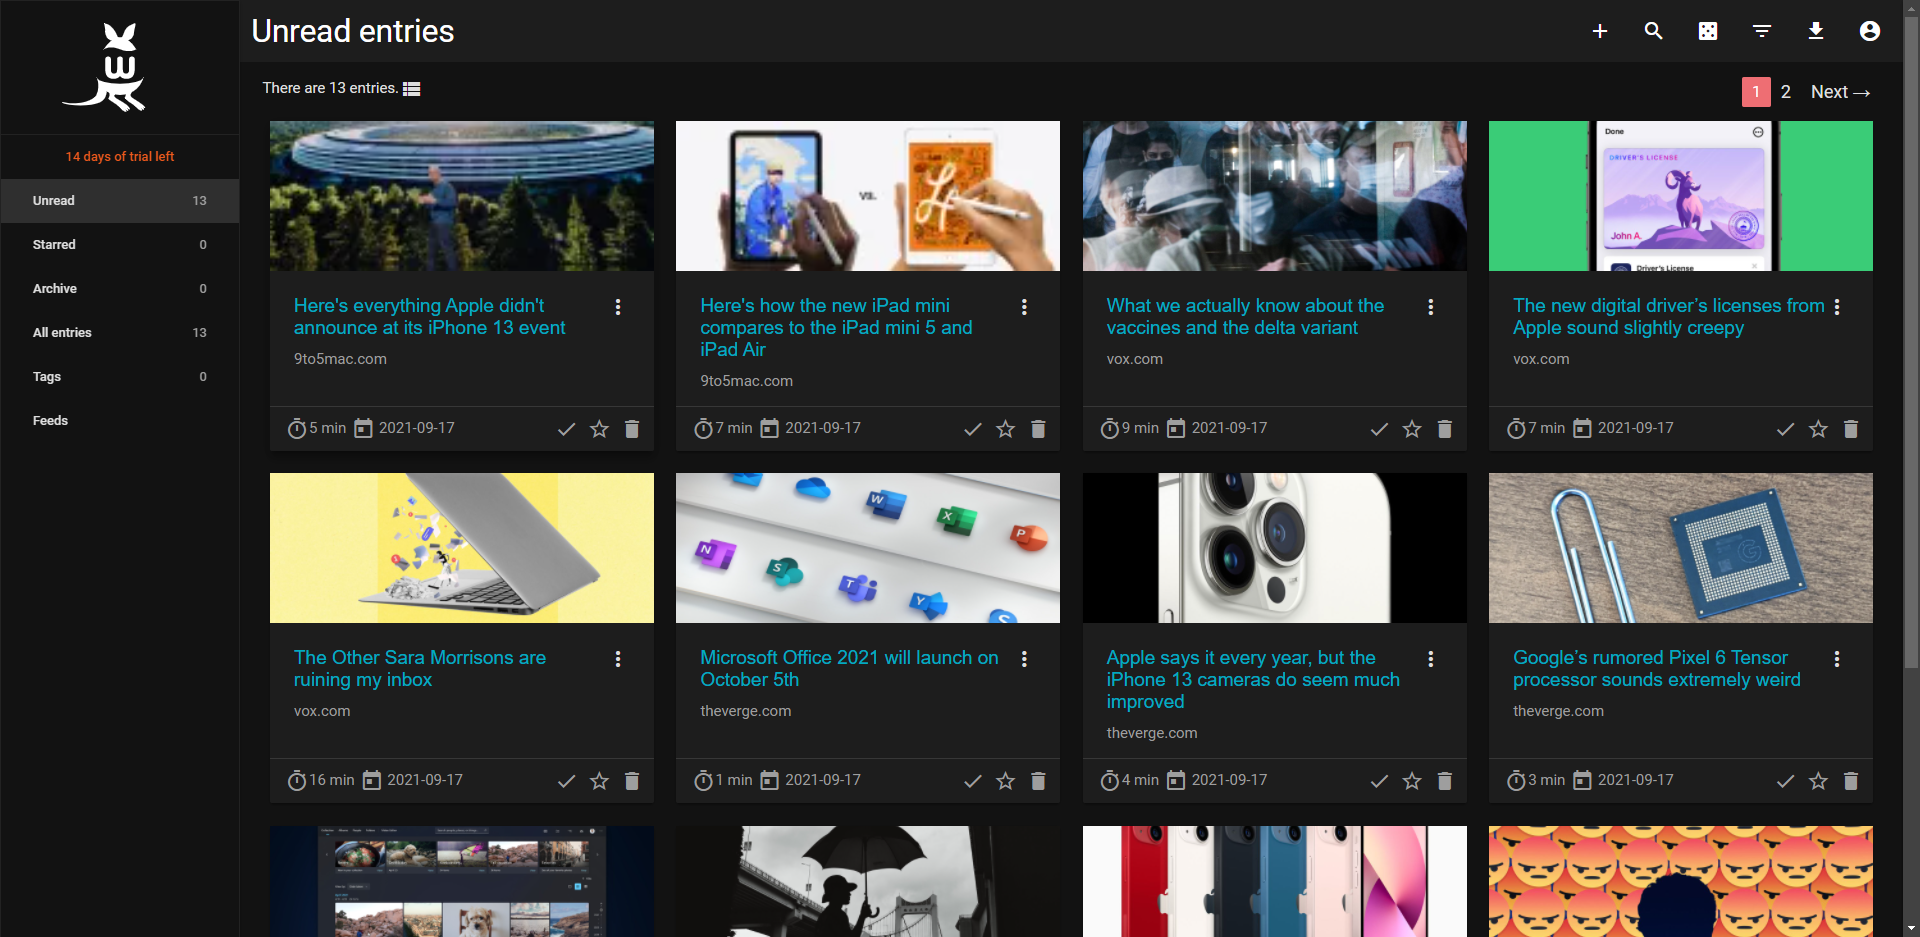Open 'Here's everything Apple didn't announce' article title

point(430,317)
